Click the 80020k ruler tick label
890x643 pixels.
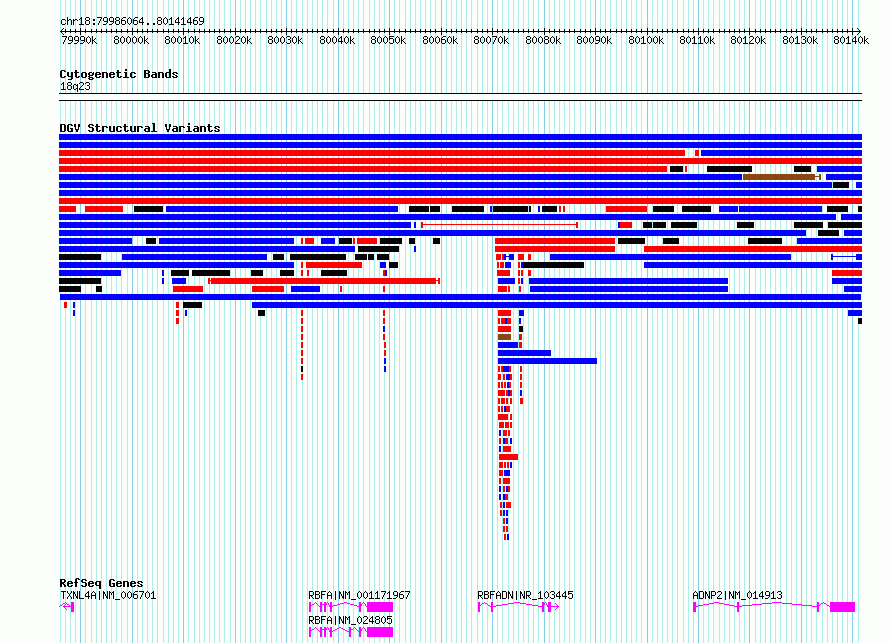click(234, 40)
